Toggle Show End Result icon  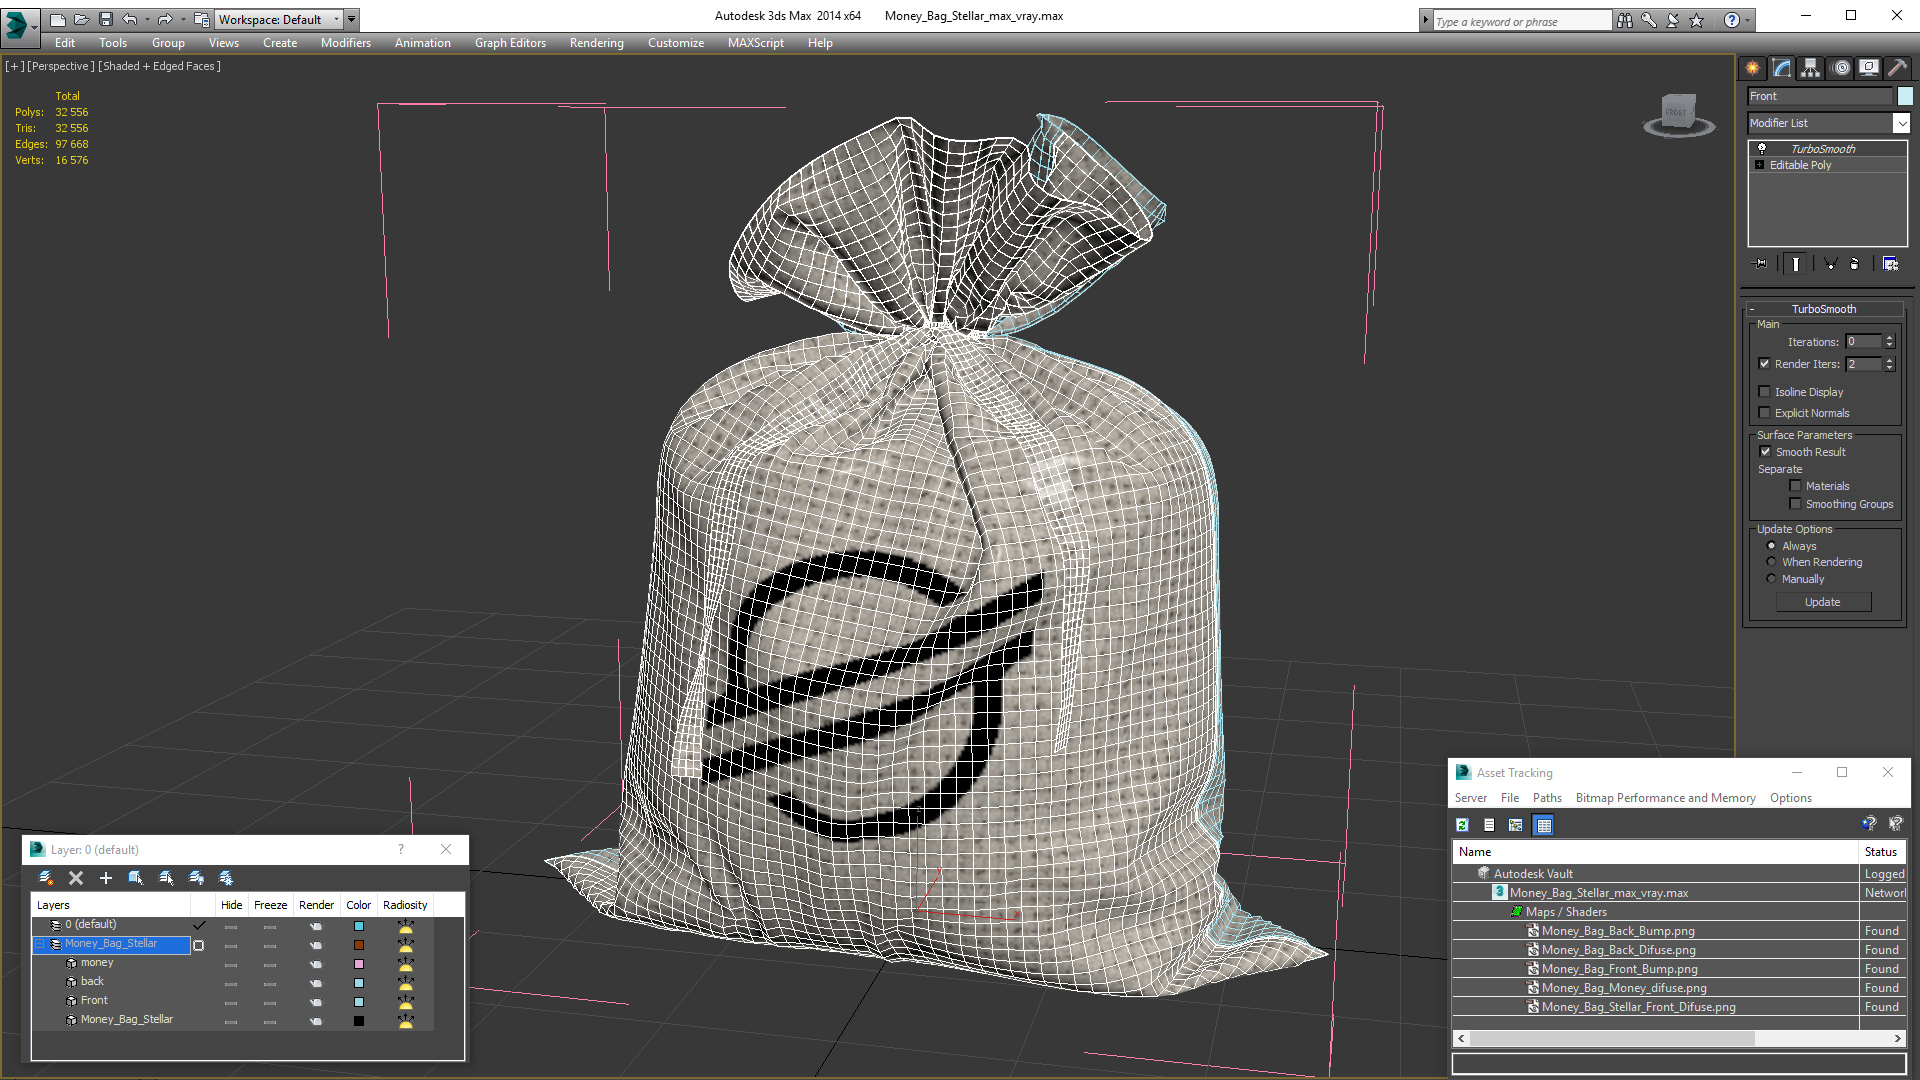(x=1796, y=264)
